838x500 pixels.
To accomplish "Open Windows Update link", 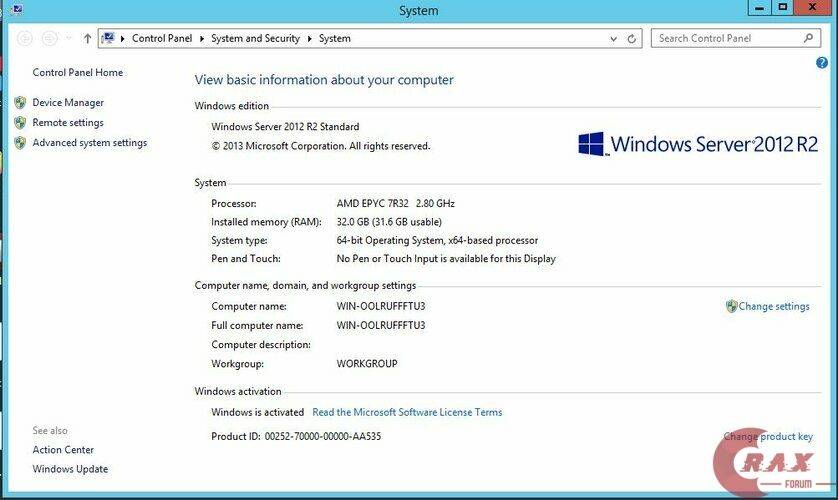I will (x=70, y=469).
